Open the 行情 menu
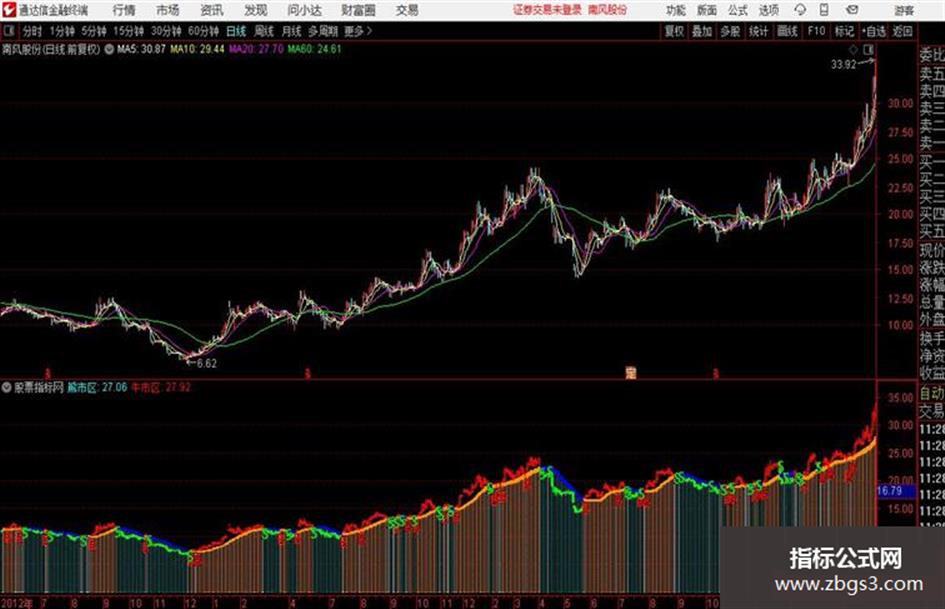 [124, 10]
